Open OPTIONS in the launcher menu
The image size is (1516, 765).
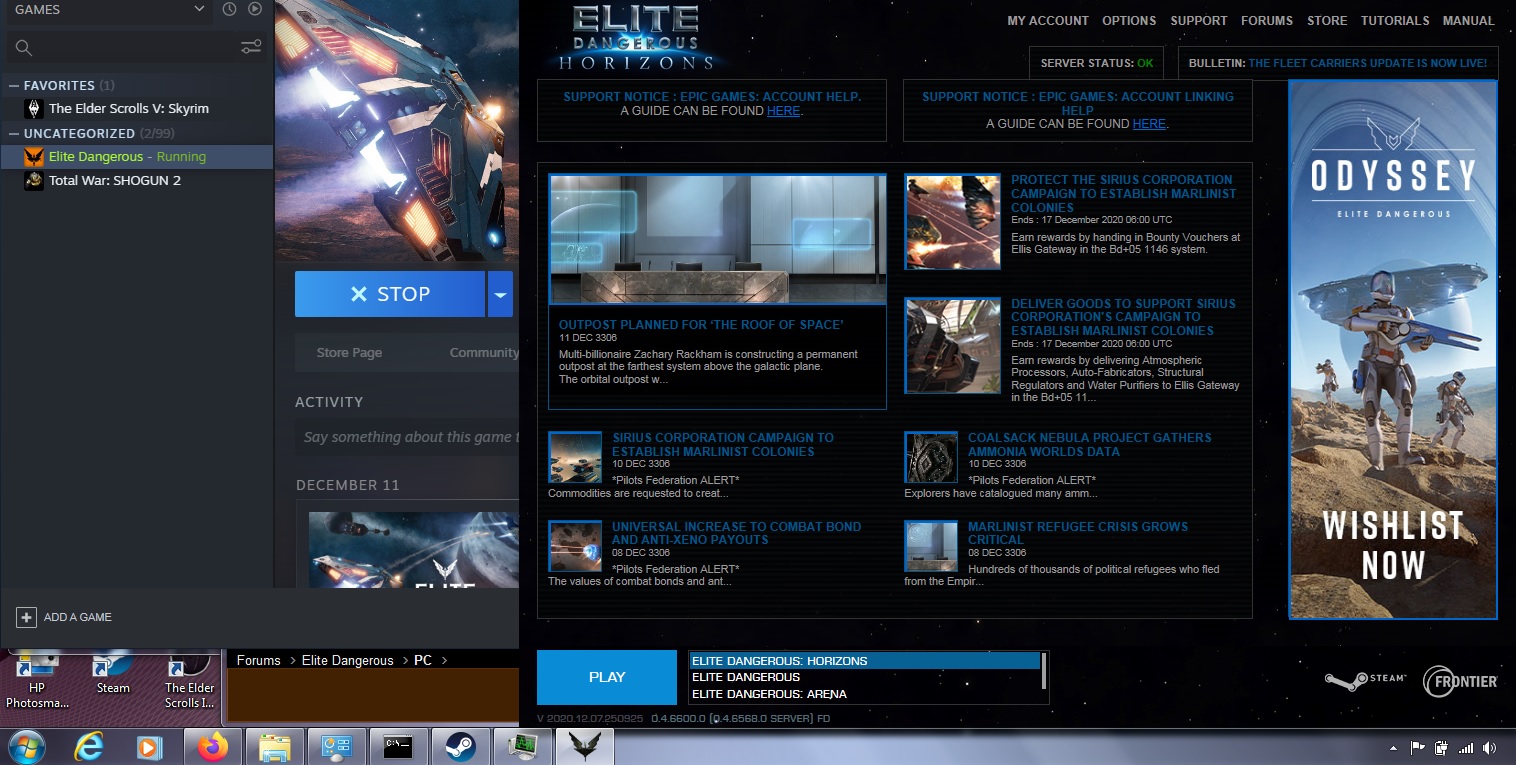[1129, 21]
